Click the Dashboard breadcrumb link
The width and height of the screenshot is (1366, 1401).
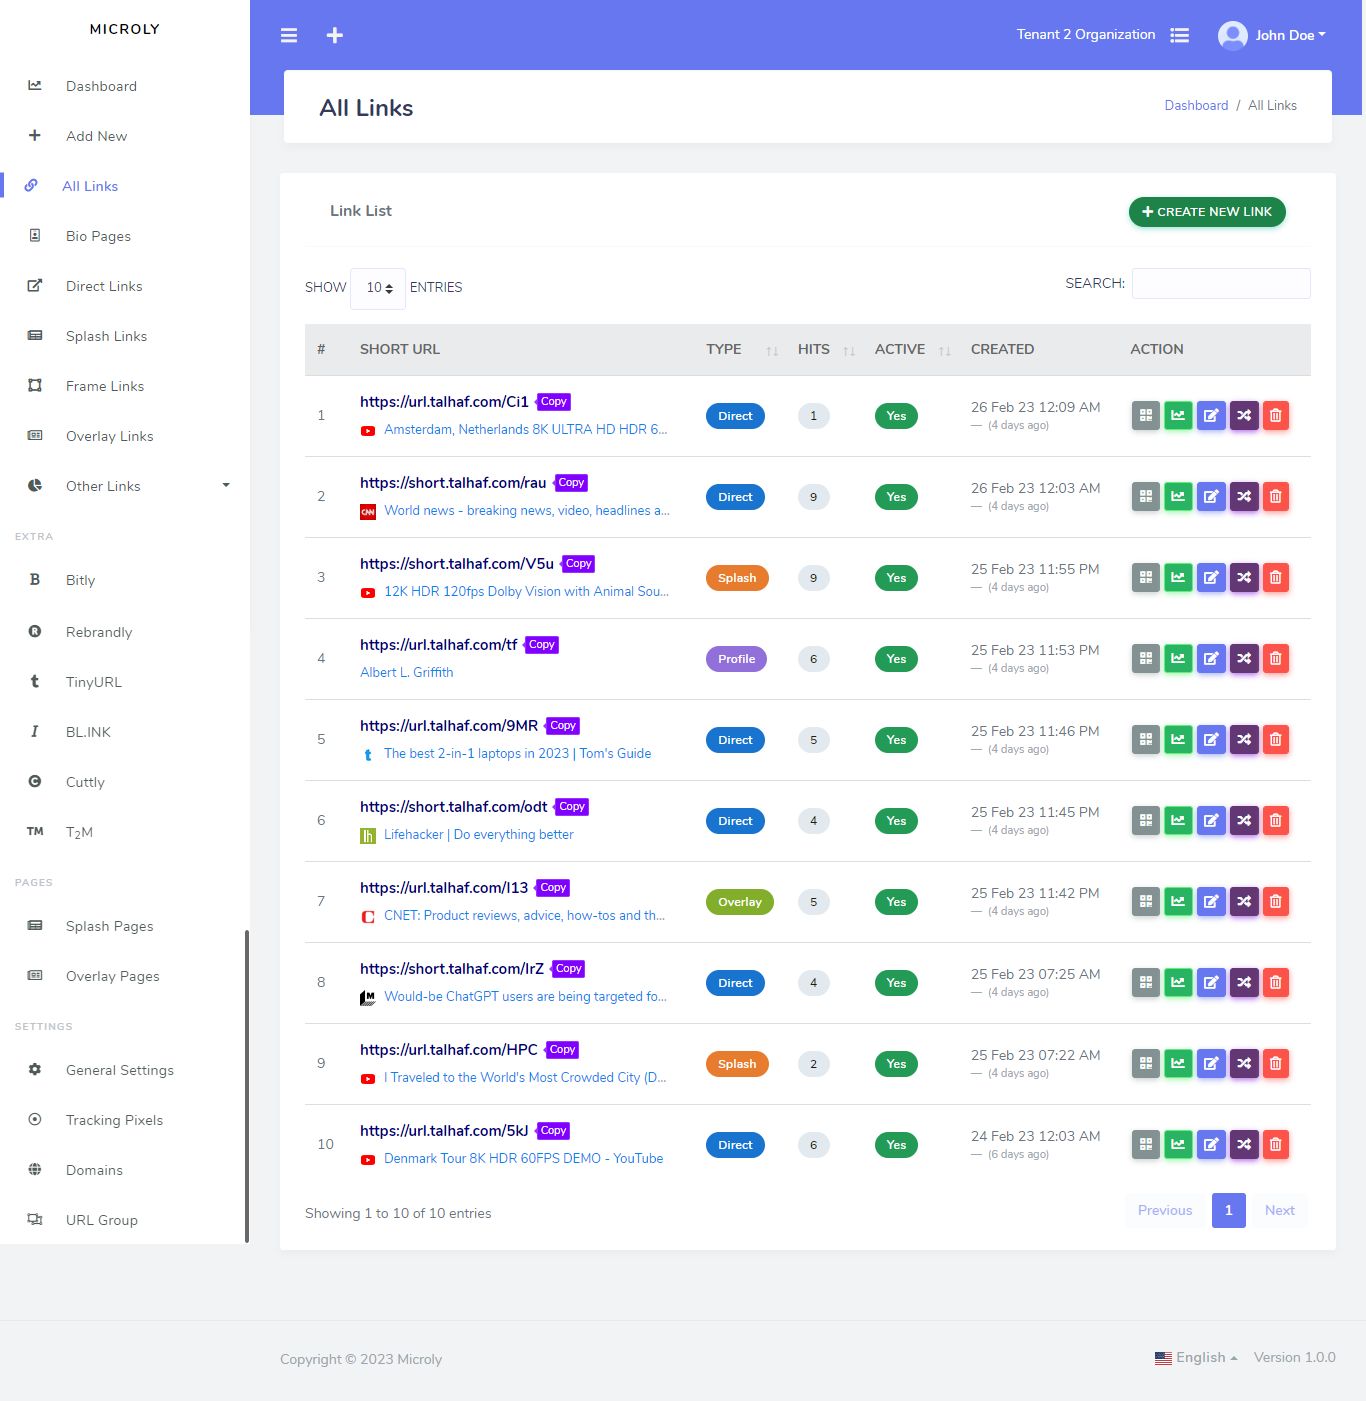click(1196, 106)
